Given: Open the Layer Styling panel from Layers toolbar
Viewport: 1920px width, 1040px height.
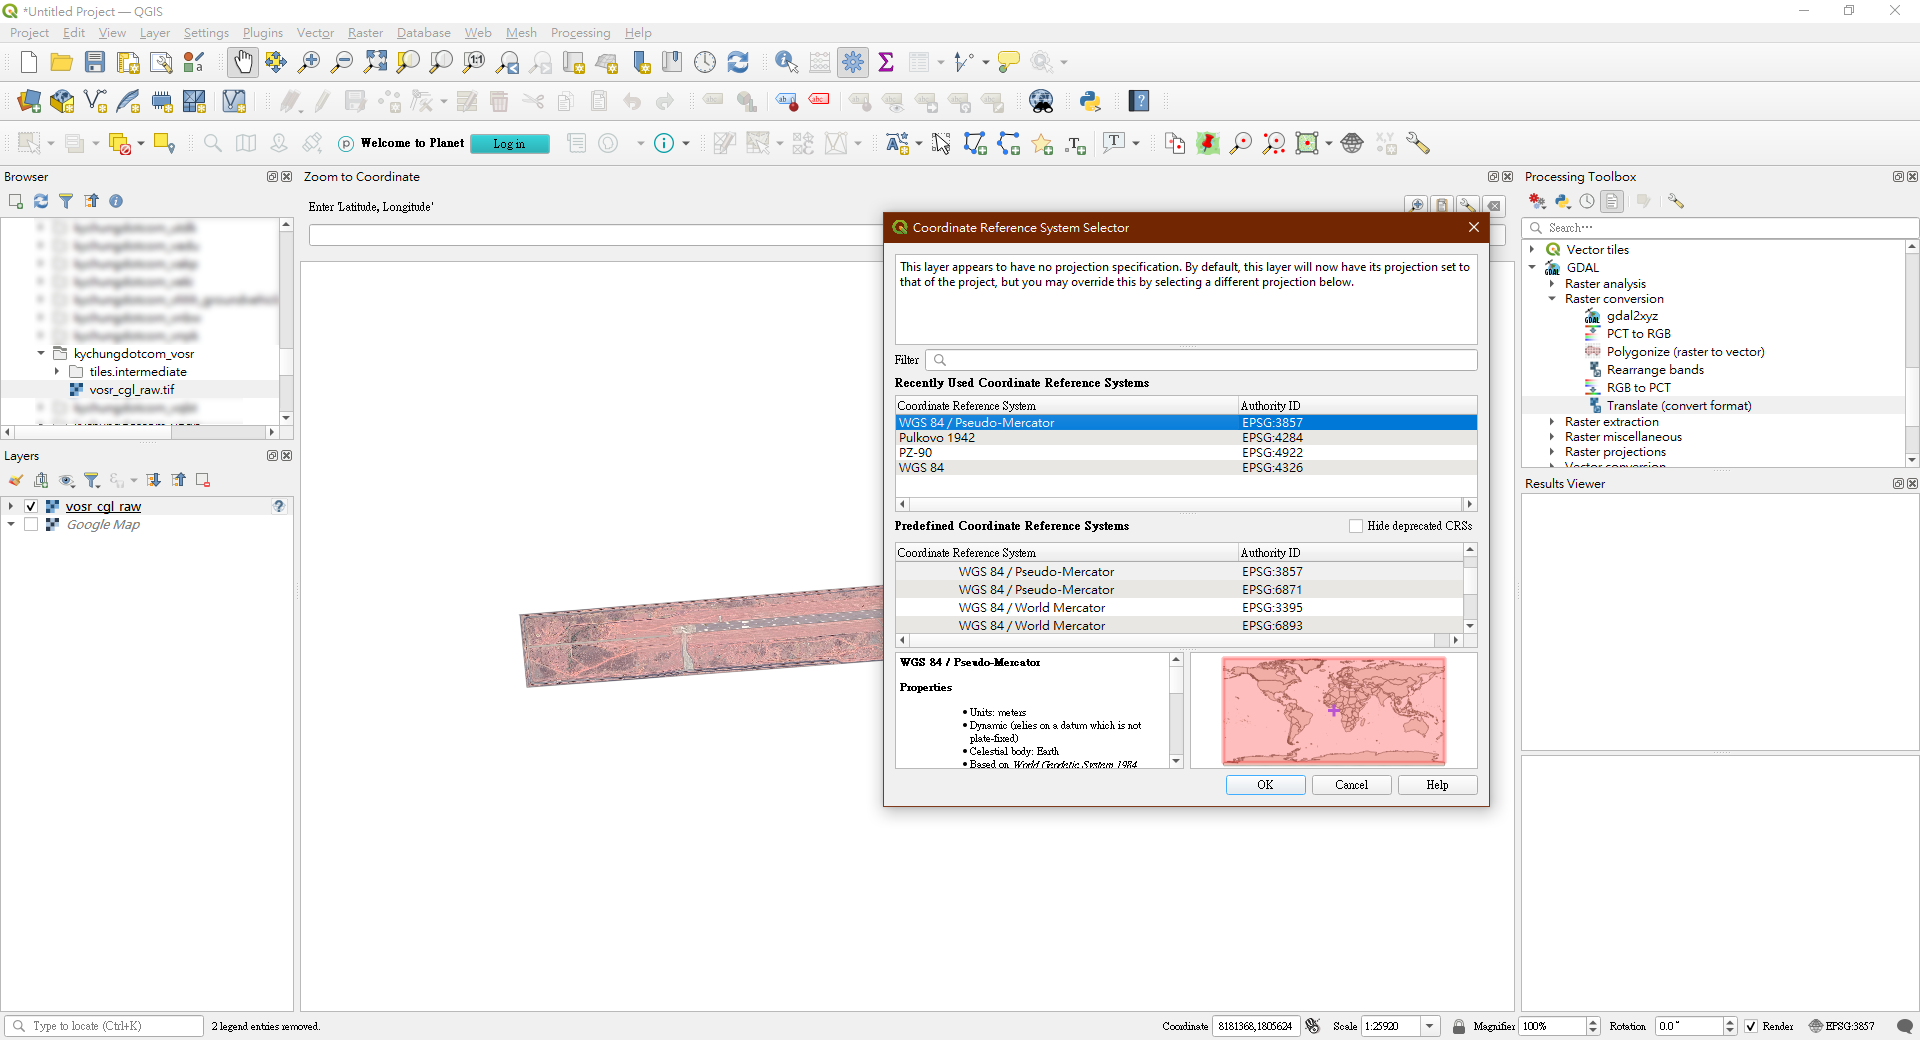Looking at the screenshot, I should pos(16,480).
